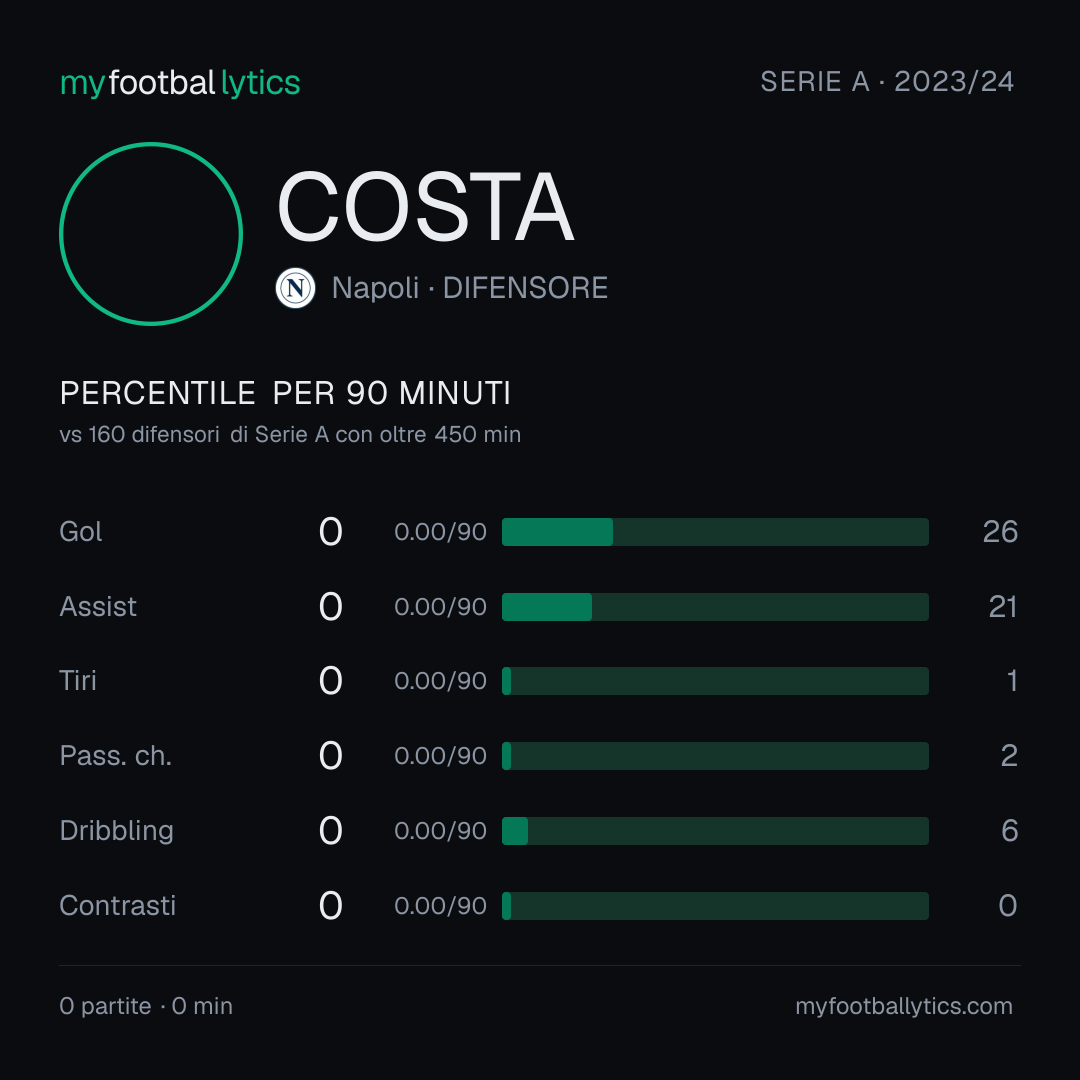Click the Dribbling percentile bar
The width and height of the screenshot is (1080, 1080).
click(715, 831)
